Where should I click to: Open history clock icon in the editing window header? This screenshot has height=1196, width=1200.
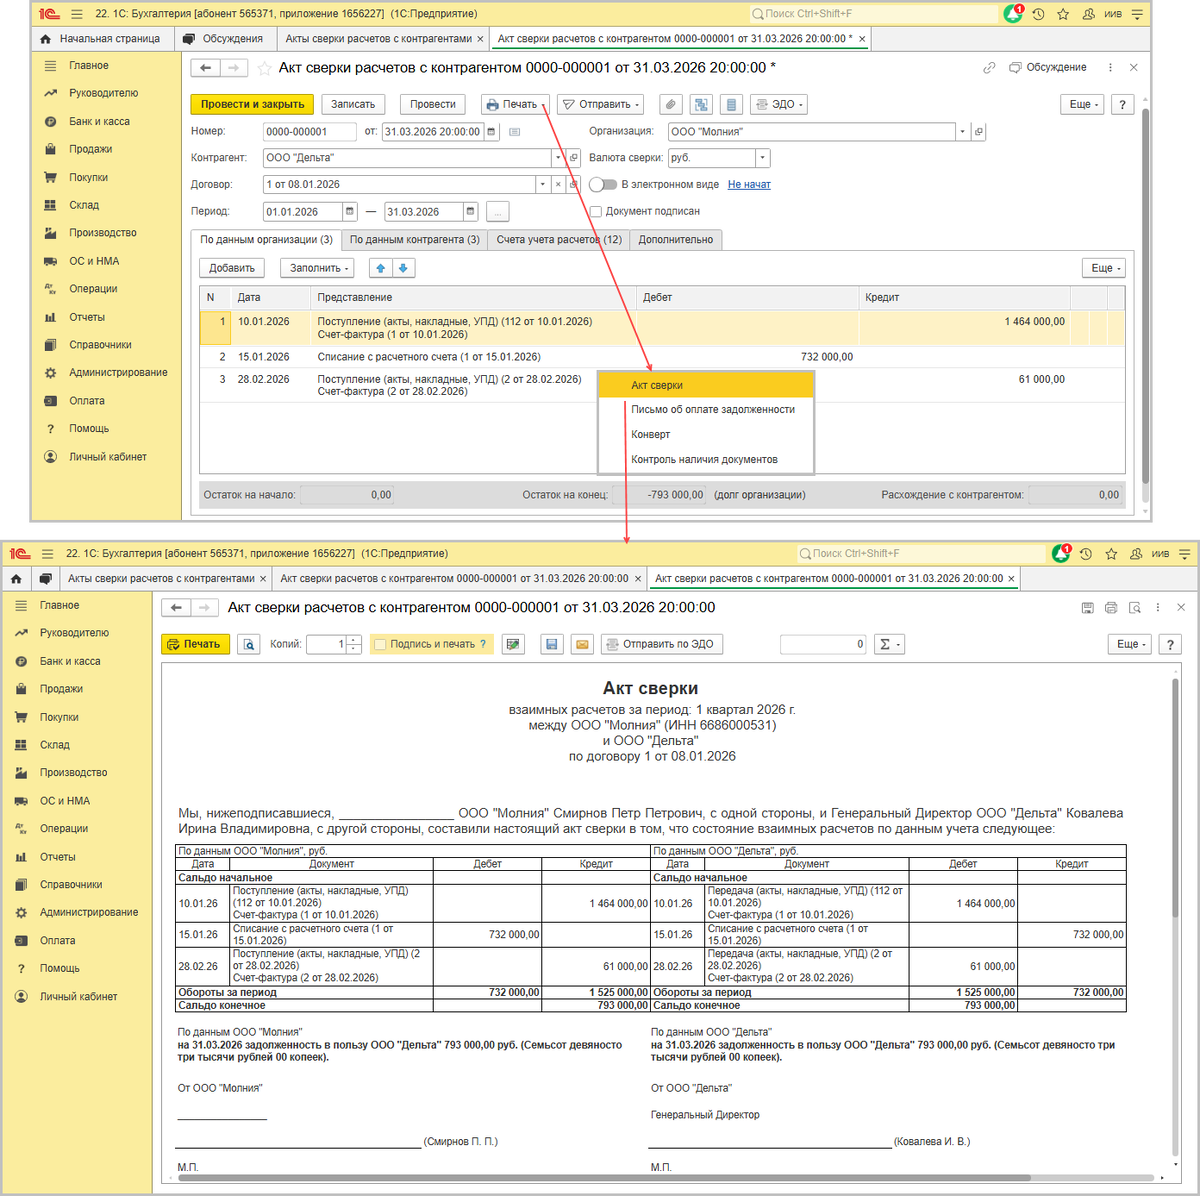1039,14
